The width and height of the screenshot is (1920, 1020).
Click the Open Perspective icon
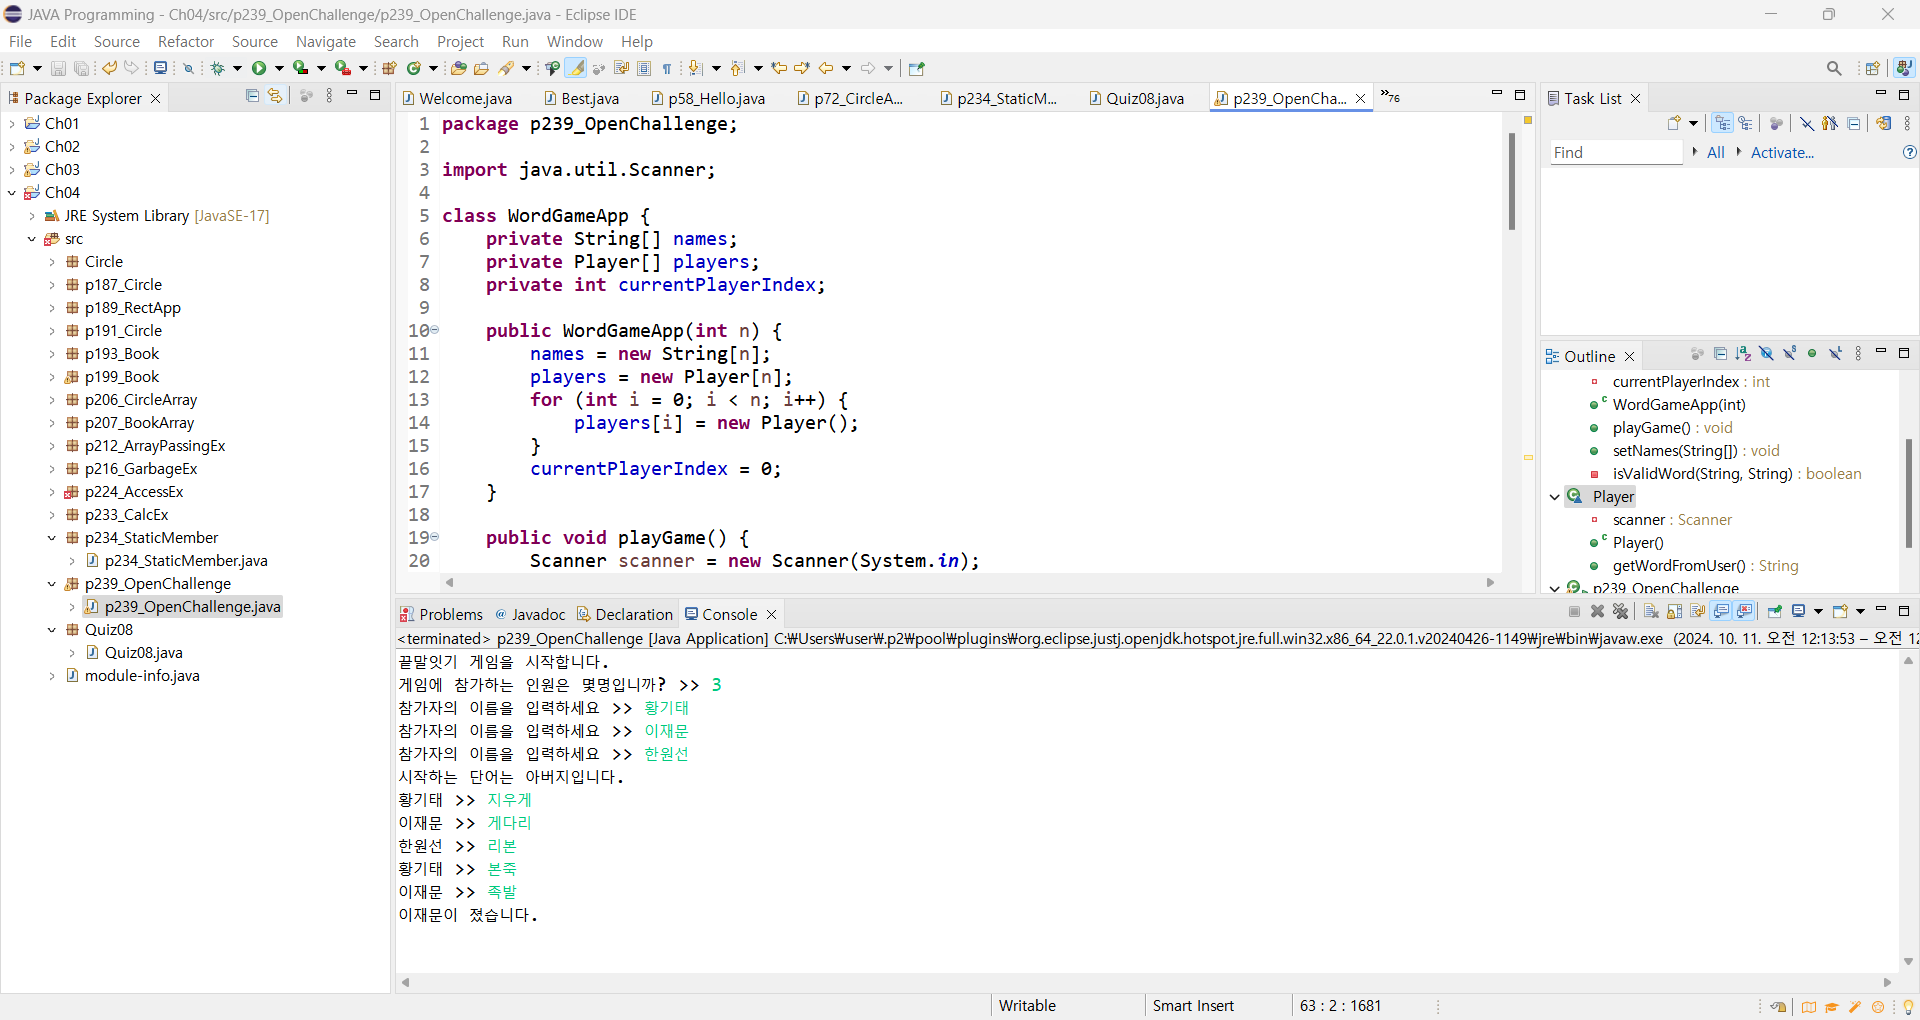(x=1873, y=68)
